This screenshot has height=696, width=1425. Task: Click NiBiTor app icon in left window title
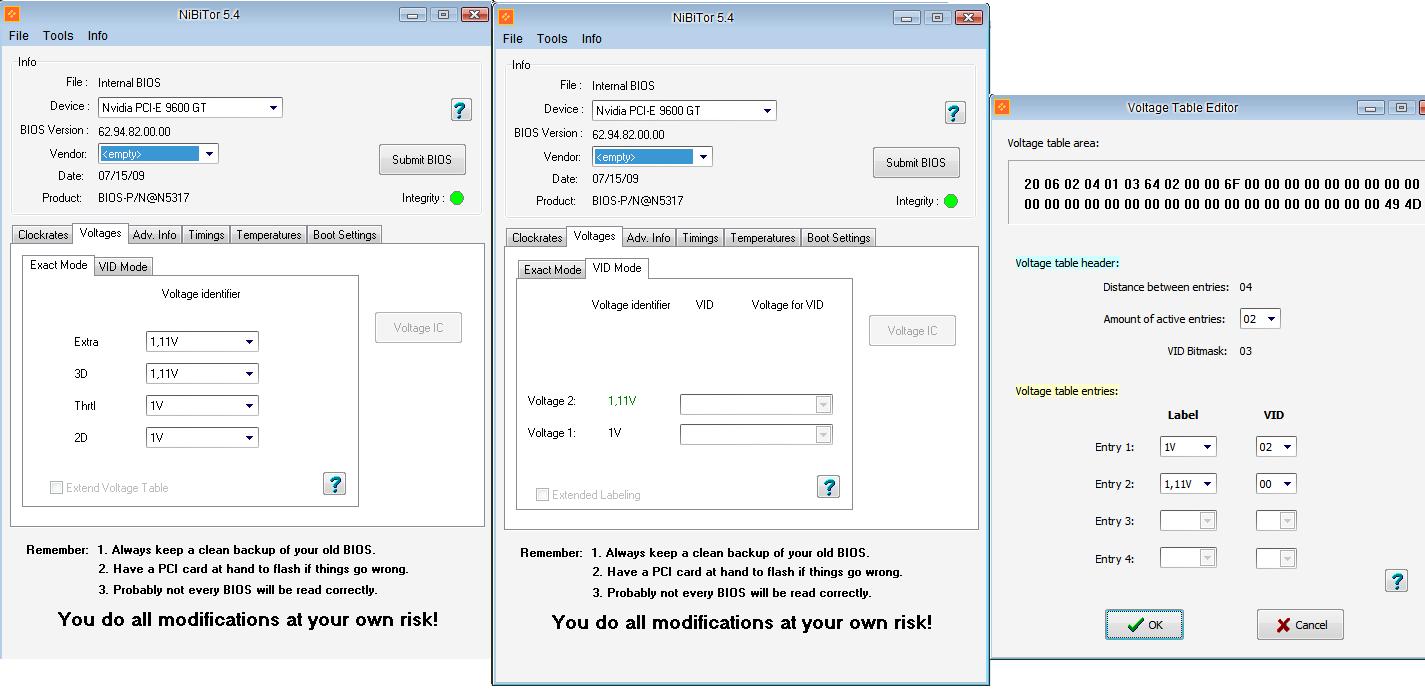[12, 14]
